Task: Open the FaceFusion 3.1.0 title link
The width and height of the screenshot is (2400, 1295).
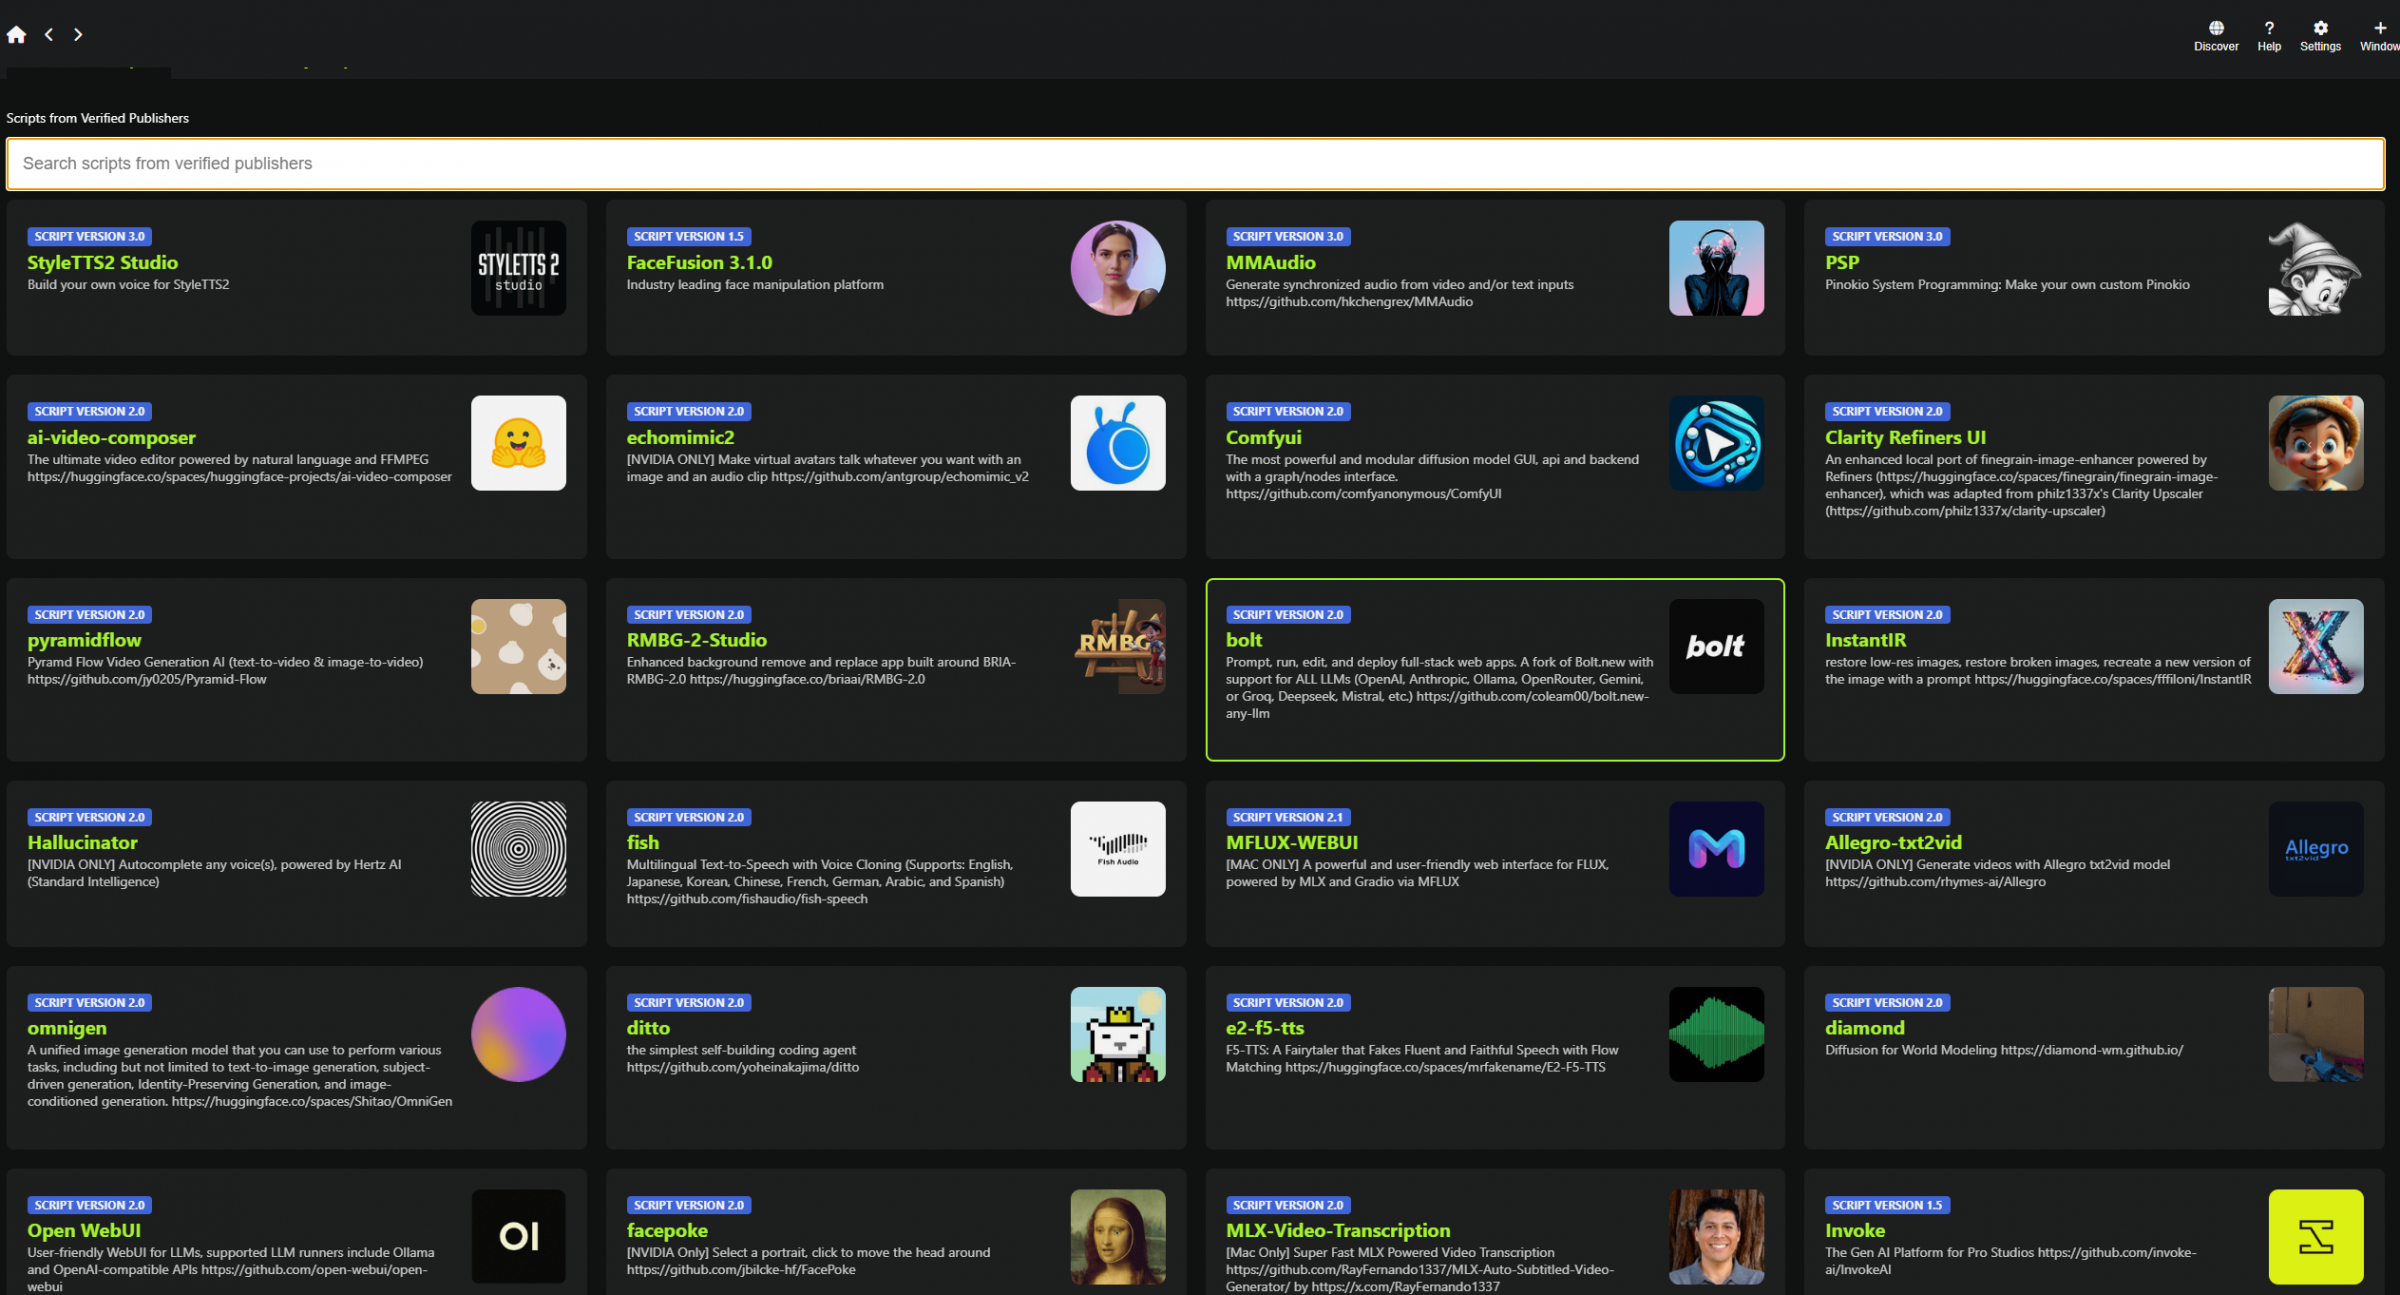Action: (699, 262)
